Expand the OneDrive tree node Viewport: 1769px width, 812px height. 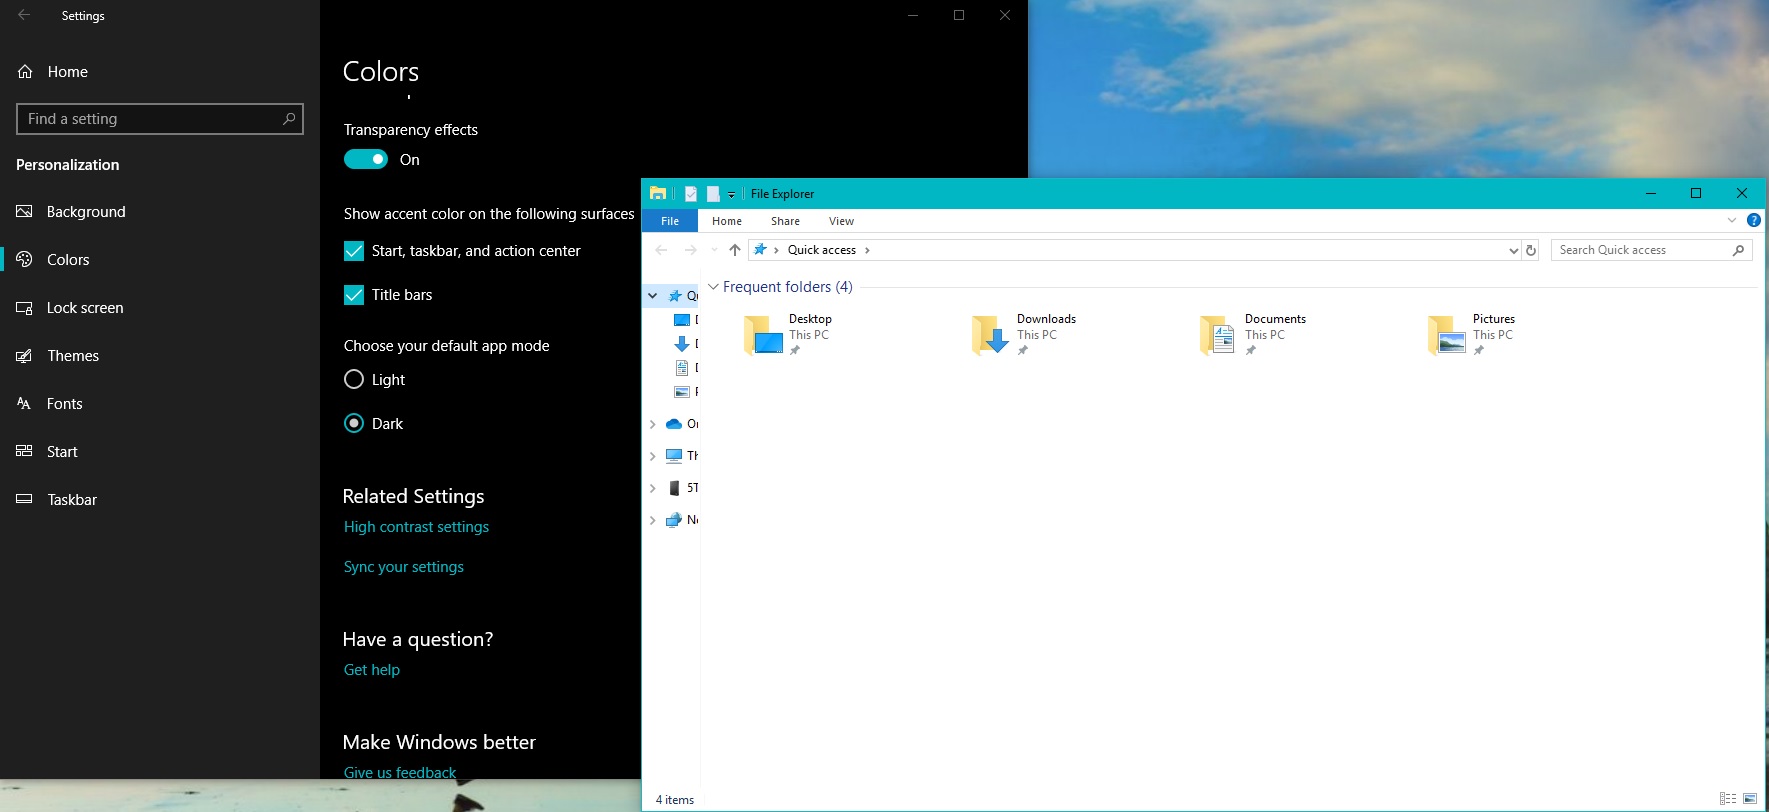(653, 424)
